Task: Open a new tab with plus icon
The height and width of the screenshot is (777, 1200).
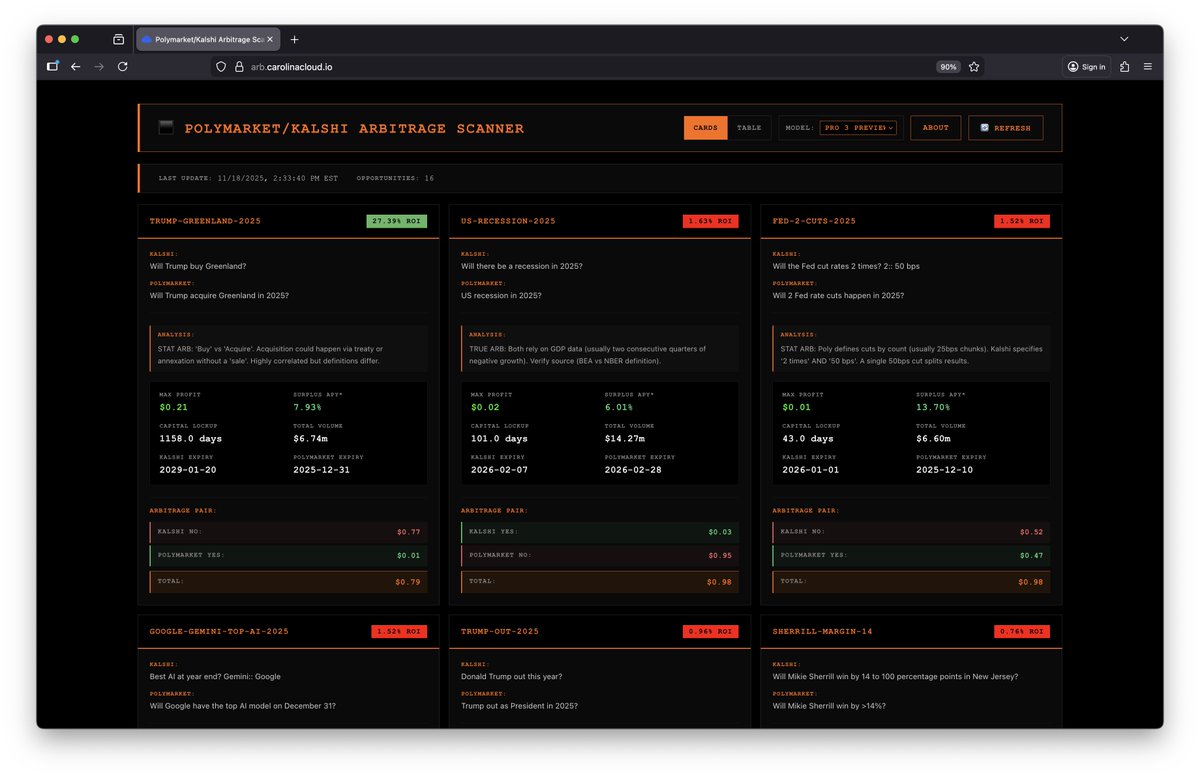Action: pos(294,39)
